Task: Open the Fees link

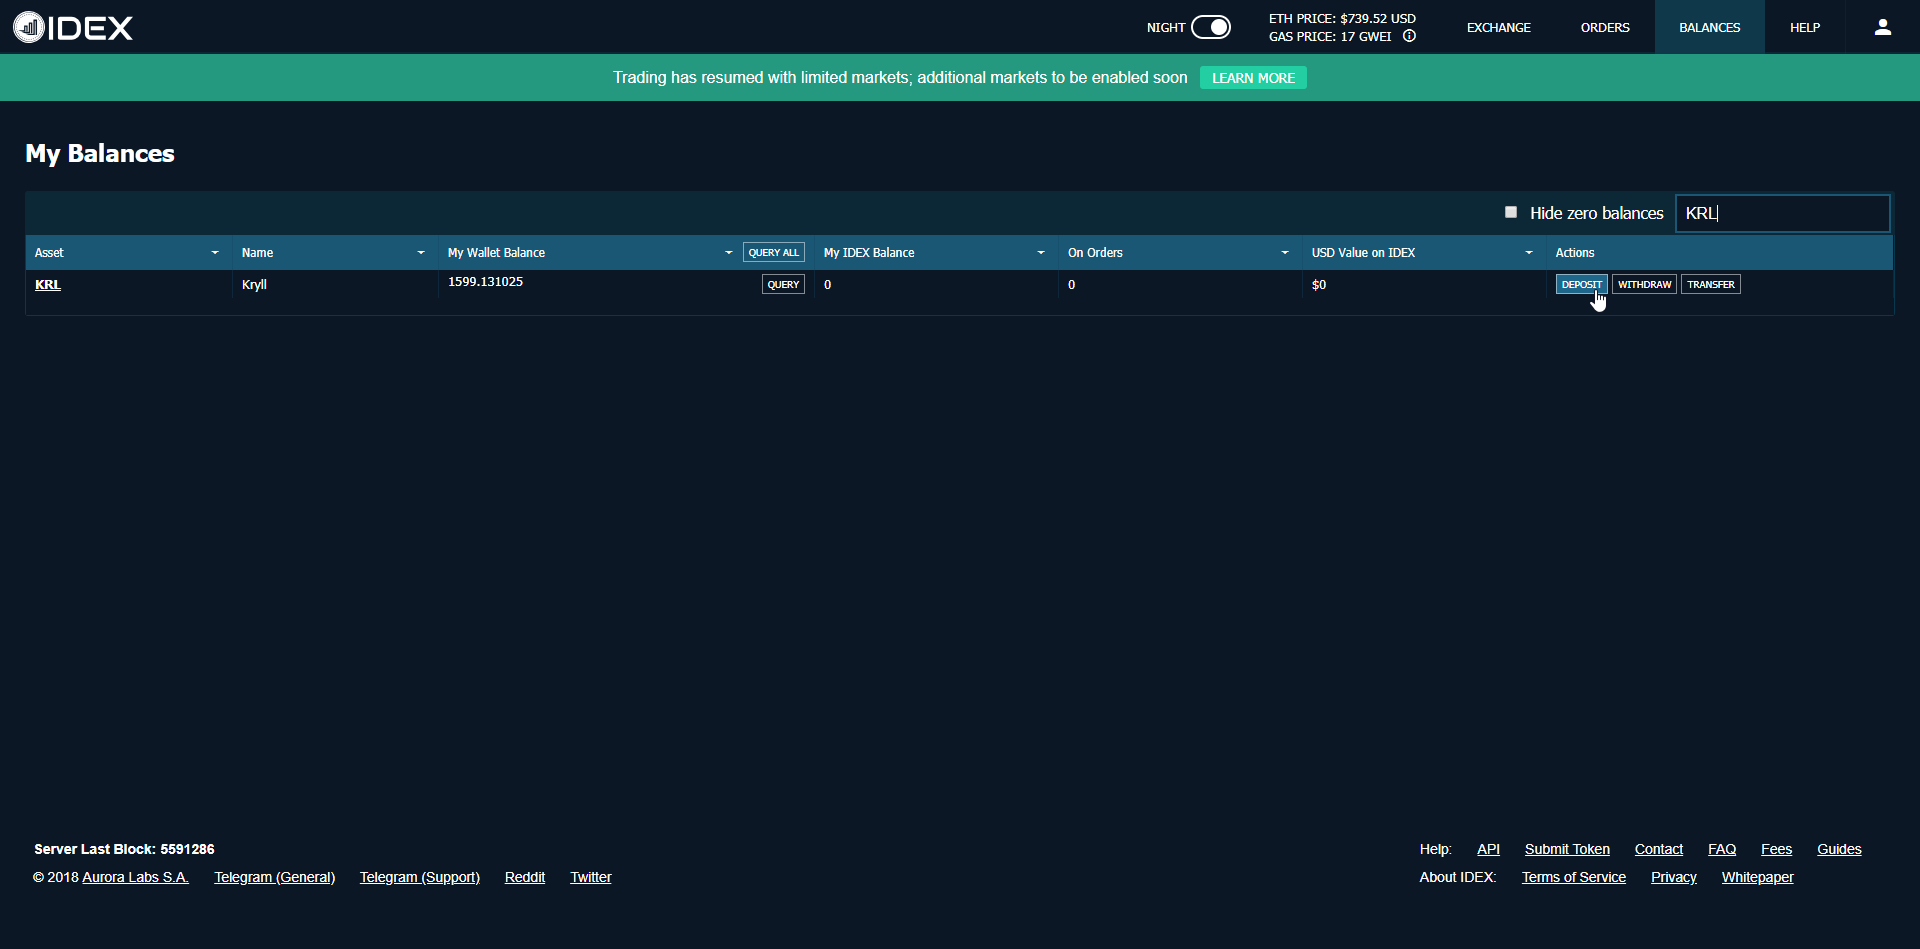Action: click(x=1776, y=849)
